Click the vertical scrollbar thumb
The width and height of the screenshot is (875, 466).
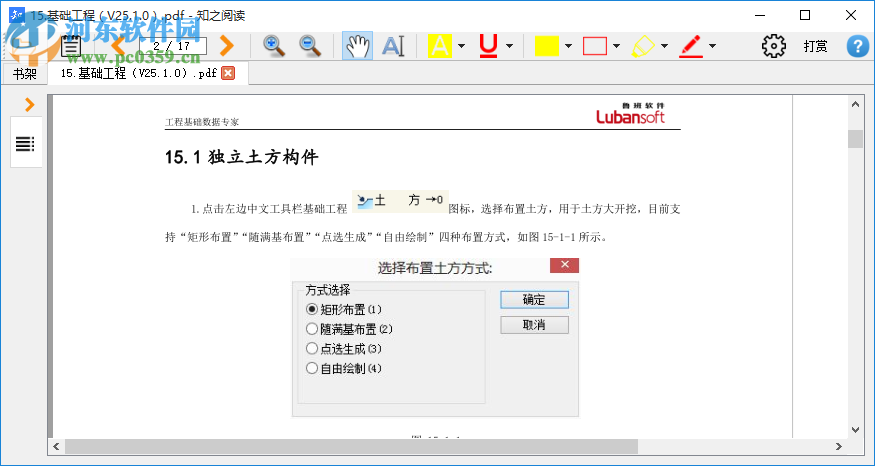(855, 139)
